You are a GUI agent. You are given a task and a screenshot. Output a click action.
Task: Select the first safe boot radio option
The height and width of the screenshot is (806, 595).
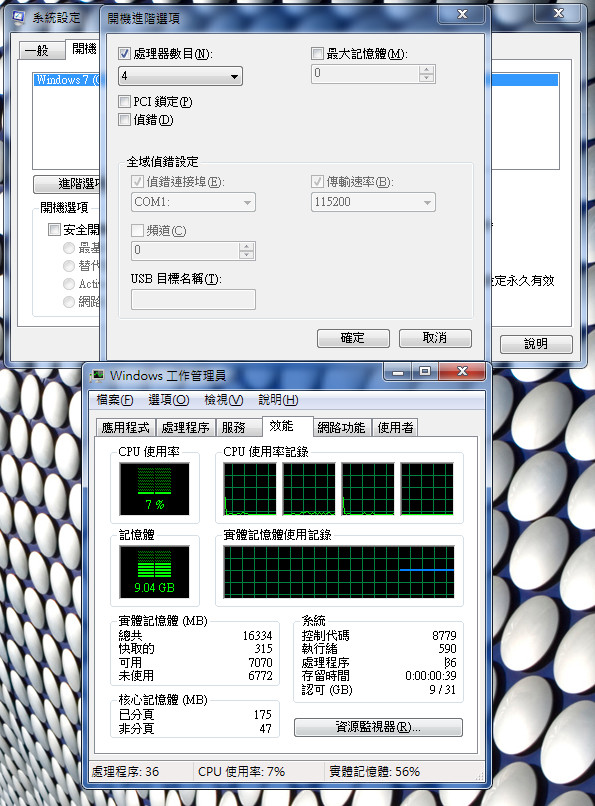pos(69,248)
